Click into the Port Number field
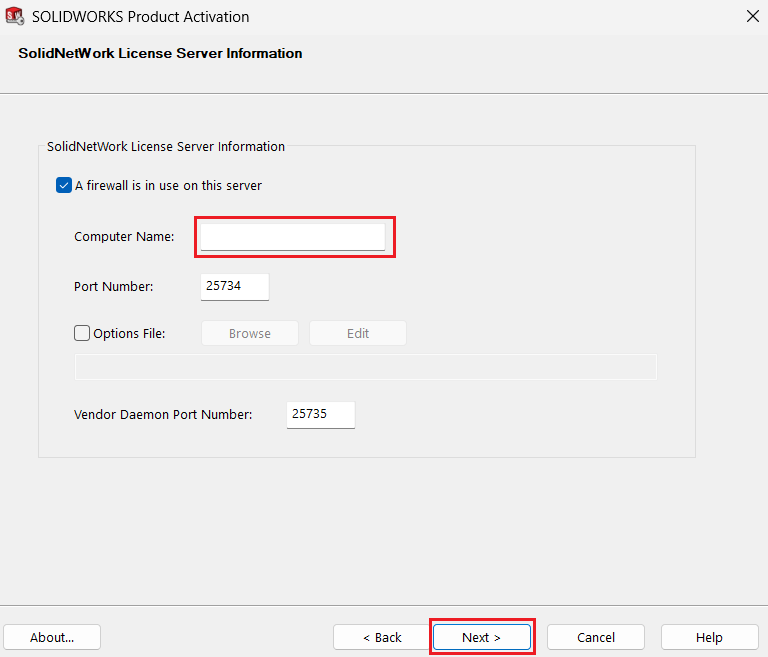Image resolution: width=768 pixels, height=657 pixels. [235, 287]
